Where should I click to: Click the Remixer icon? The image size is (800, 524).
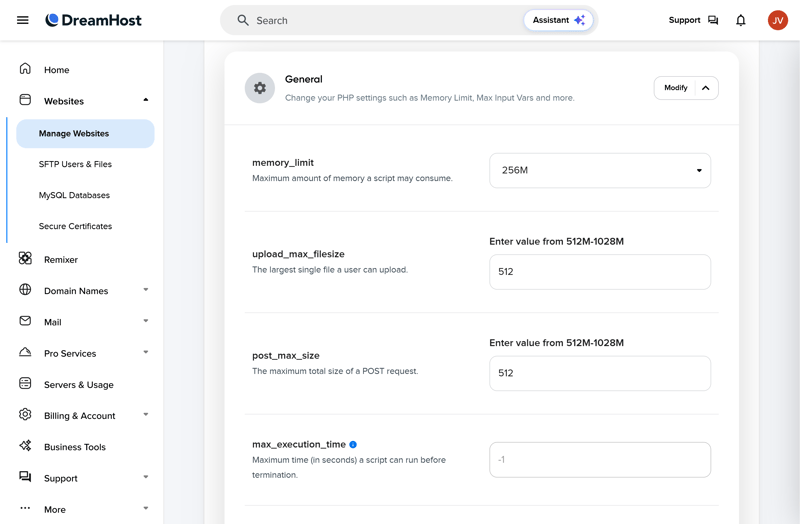click(x=25, y=258)
